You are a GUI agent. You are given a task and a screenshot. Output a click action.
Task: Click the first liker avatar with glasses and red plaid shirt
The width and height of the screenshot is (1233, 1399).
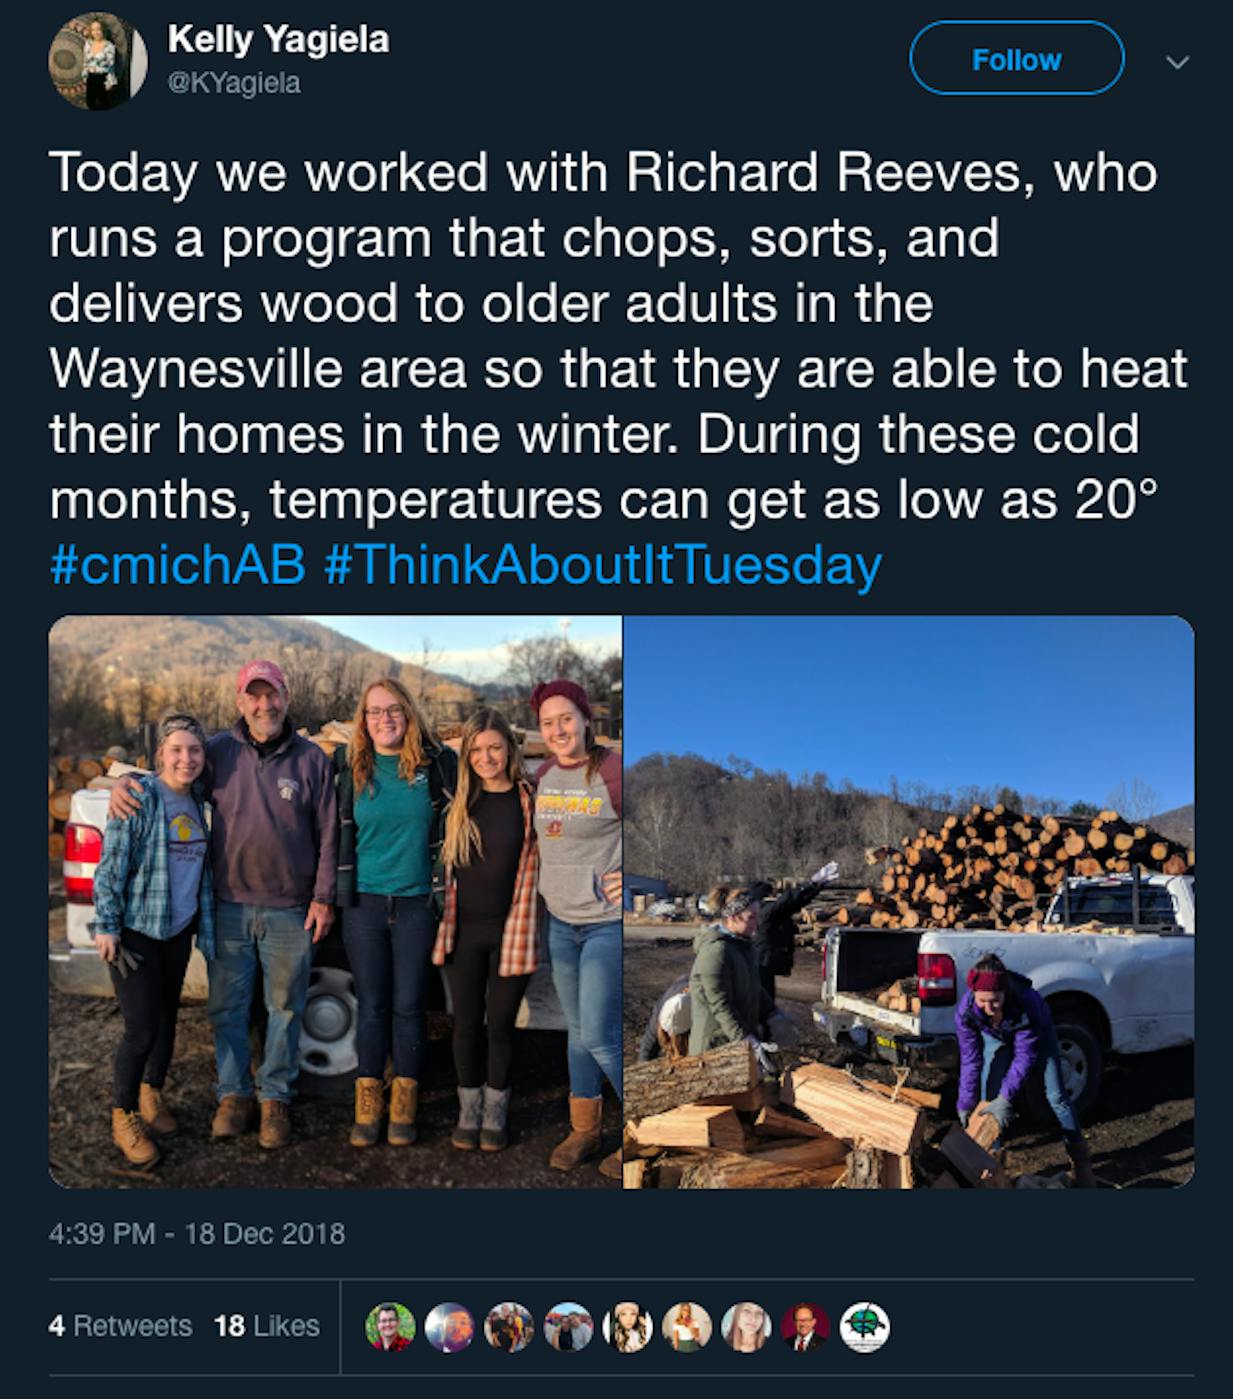coord(390,1327)
